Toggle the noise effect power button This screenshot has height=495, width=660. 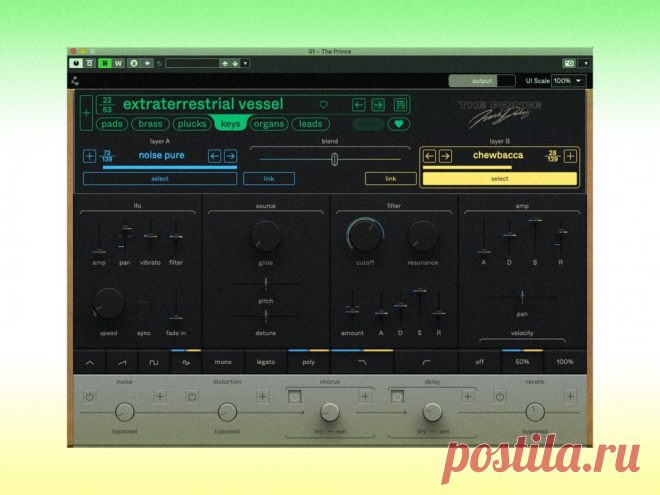(89, 397)
